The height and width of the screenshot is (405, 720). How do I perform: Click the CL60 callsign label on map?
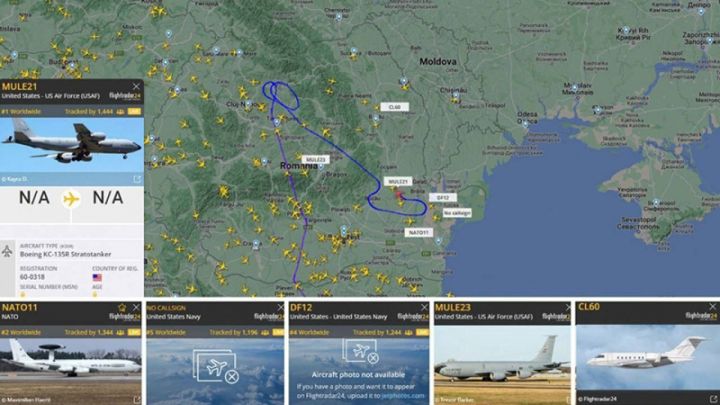pos(394,107)
